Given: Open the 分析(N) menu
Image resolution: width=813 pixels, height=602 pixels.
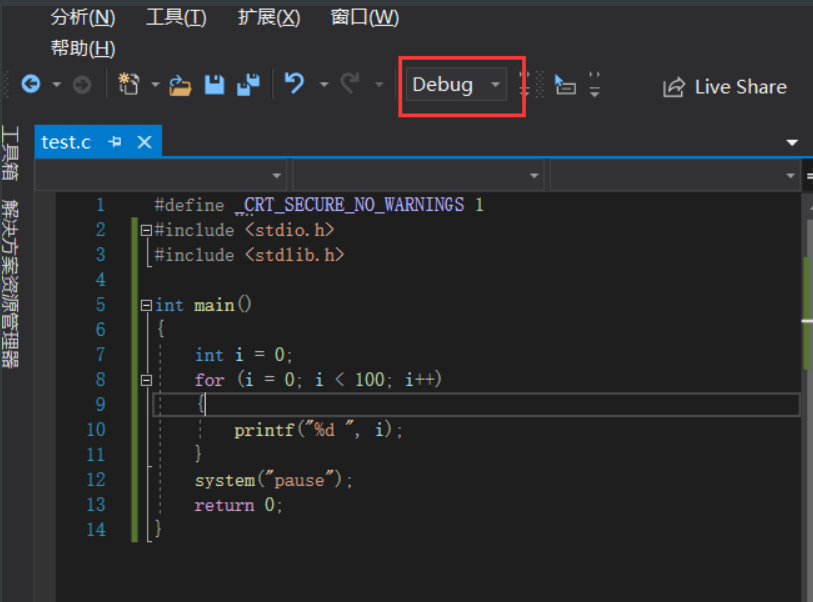Looking at the screenshot, I should coord(83,18).
